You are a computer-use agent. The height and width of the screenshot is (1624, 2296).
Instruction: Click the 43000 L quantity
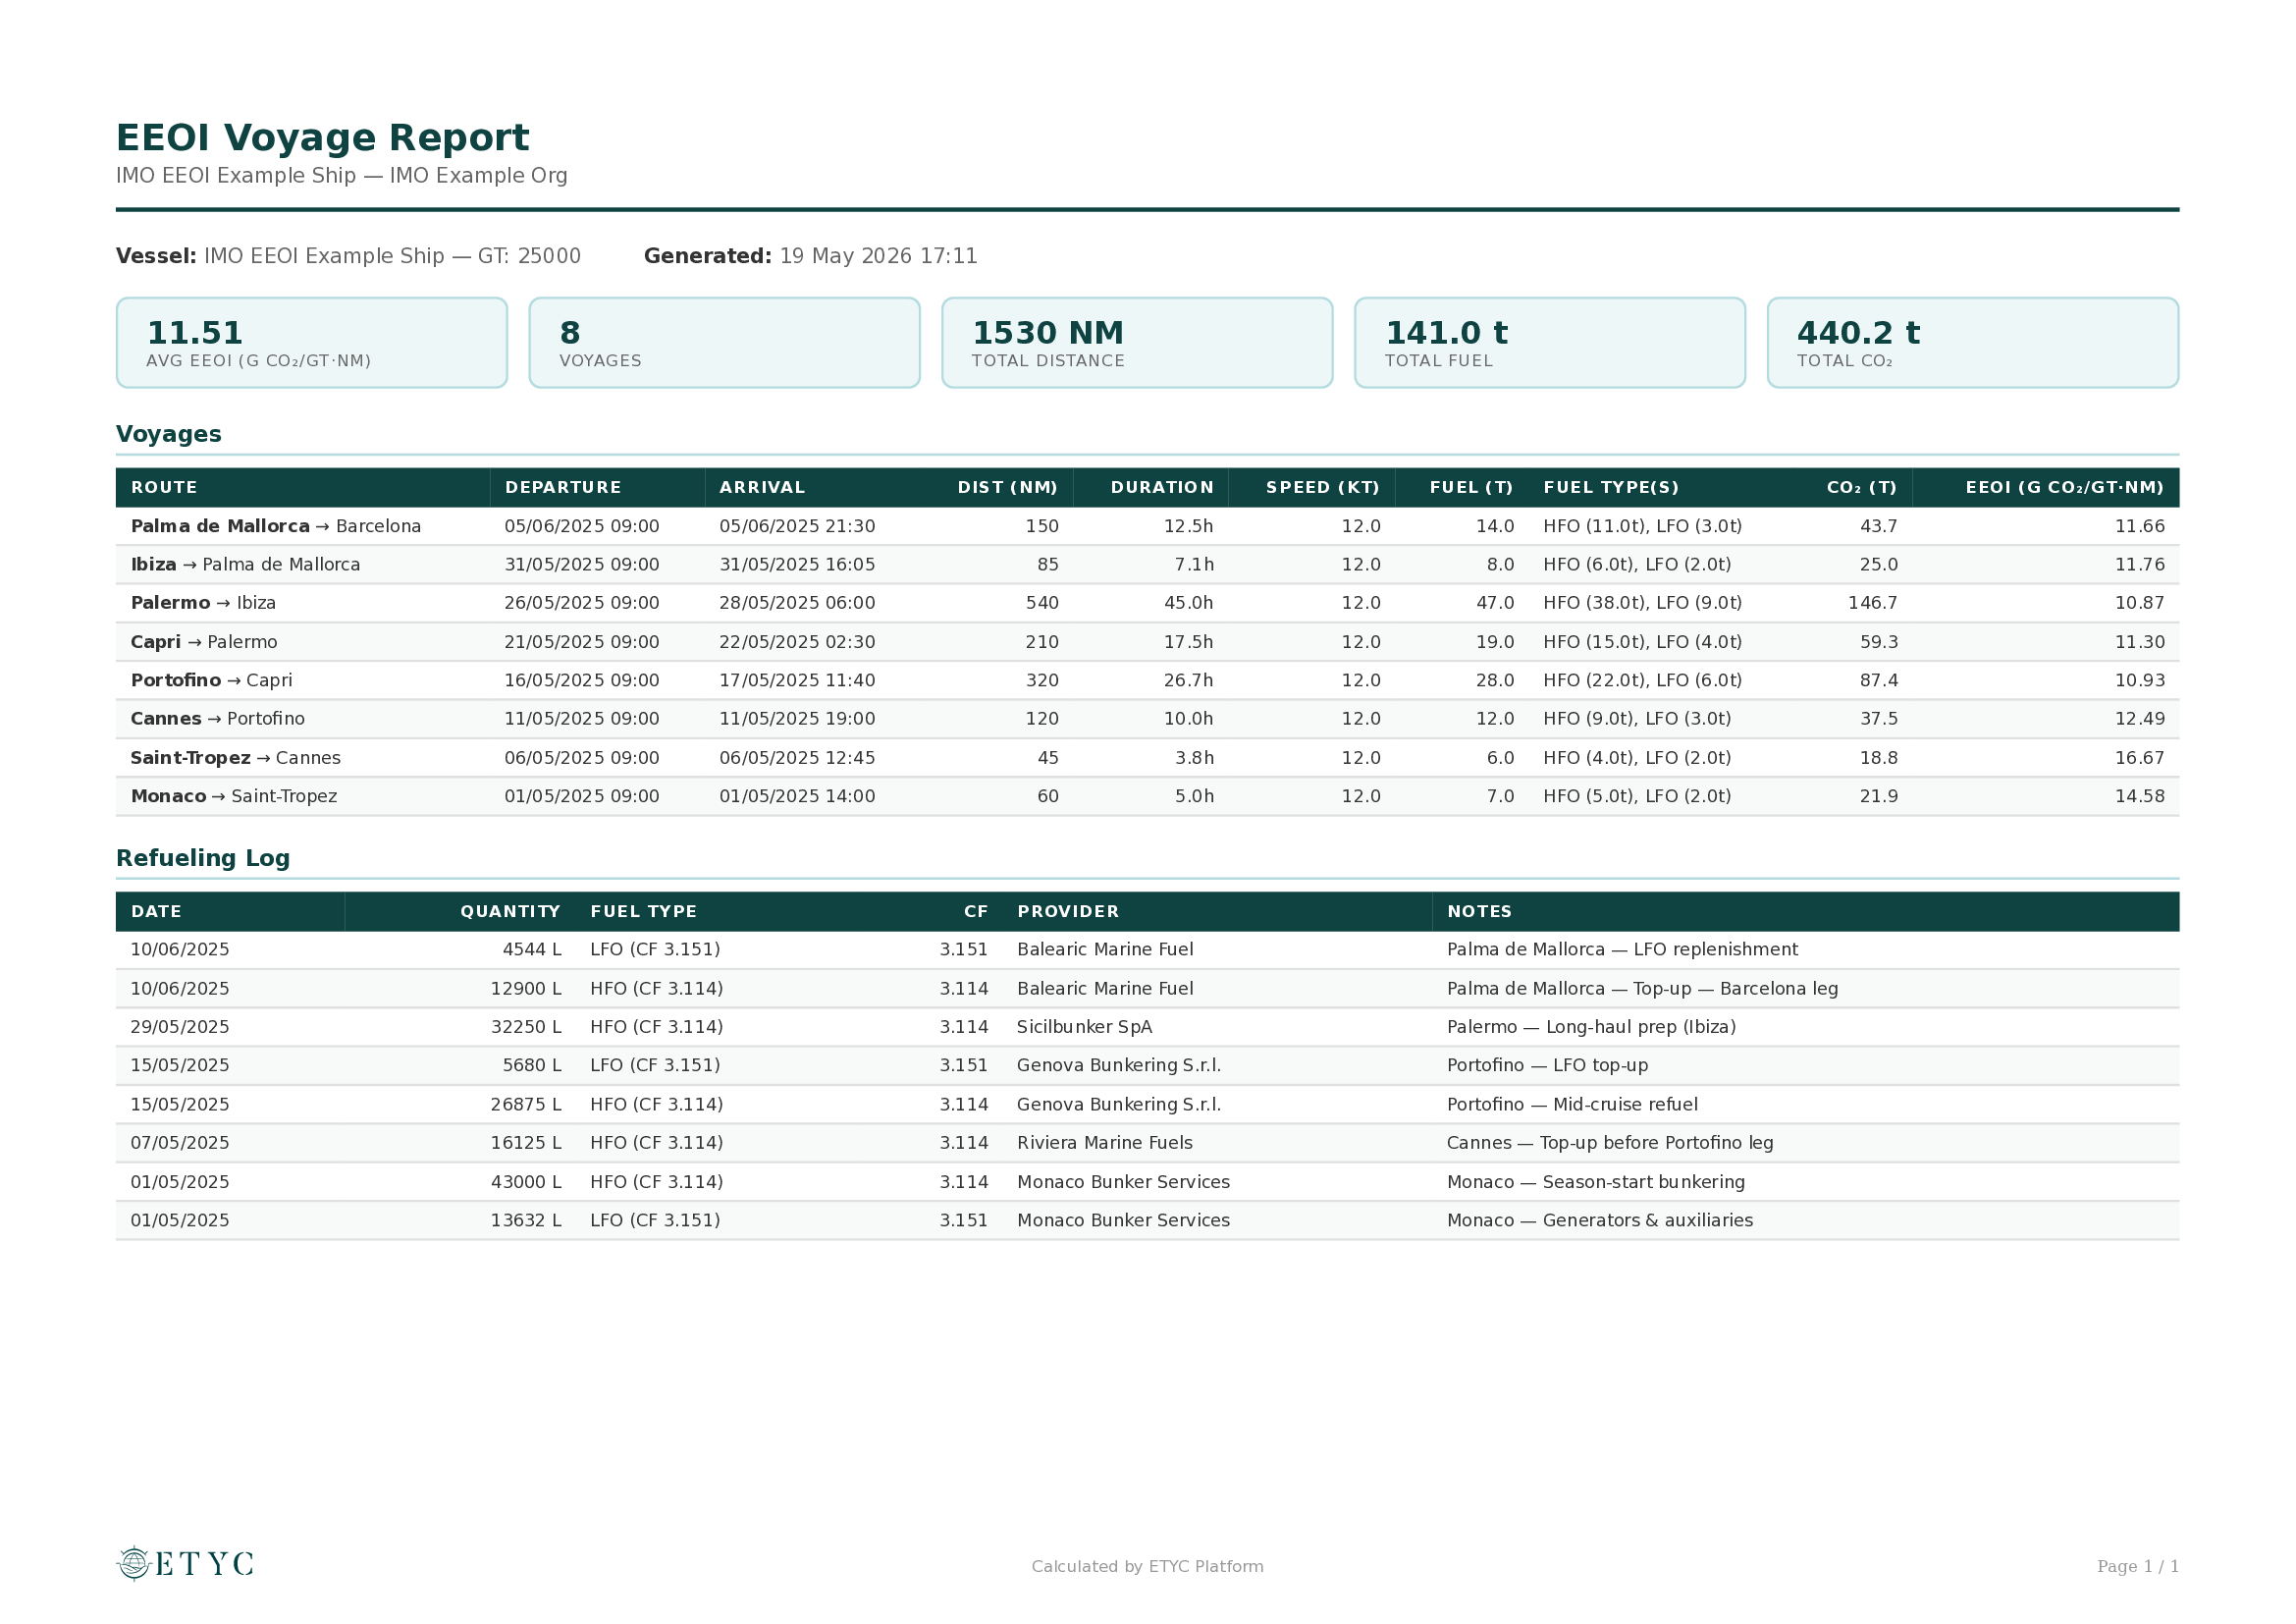[x=526, y=1182]
